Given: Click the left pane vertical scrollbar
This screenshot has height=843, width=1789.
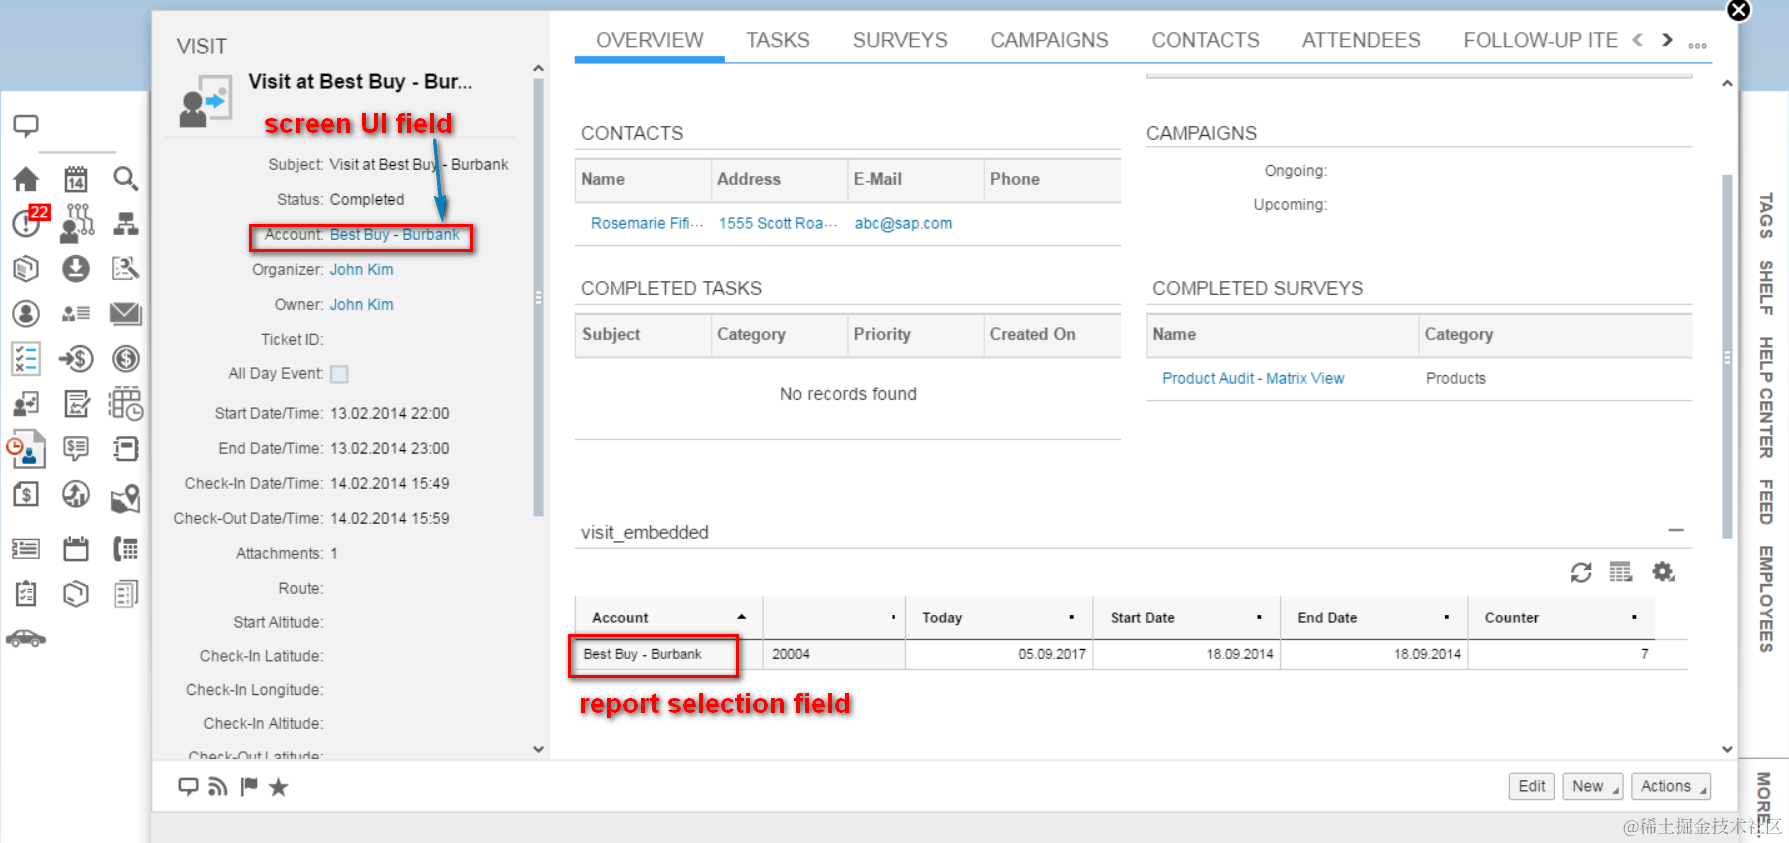Looking at the screenshot, I should (538, 297).
